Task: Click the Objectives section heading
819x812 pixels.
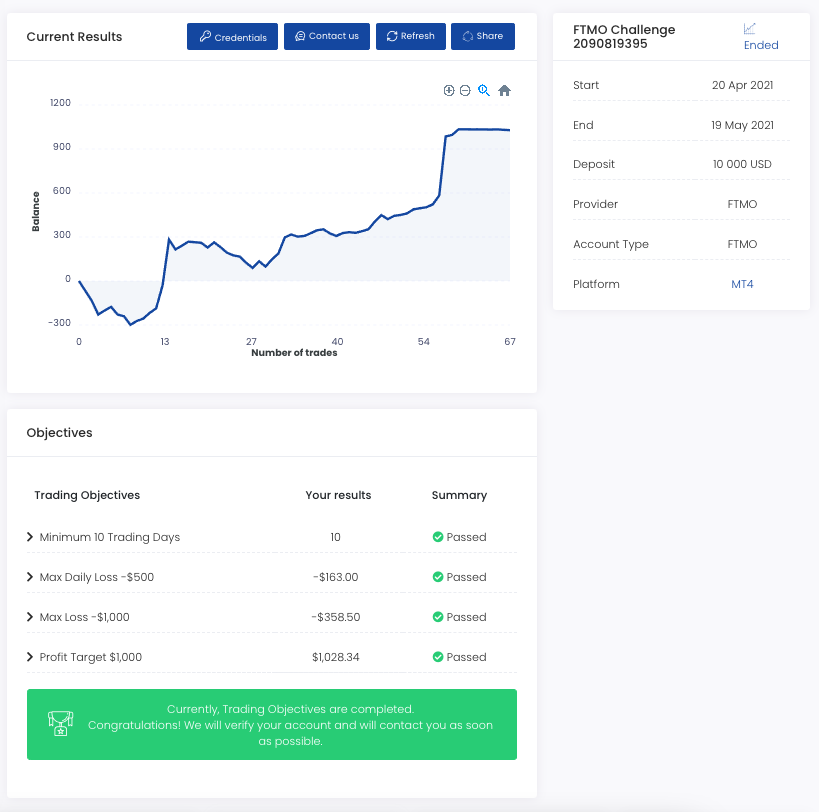Action: (x=59, y=432)
